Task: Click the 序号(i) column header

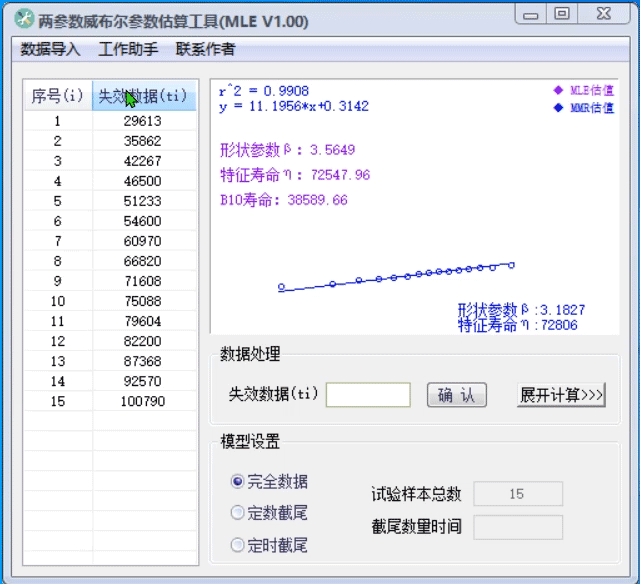Action: [x=58, y=96]
